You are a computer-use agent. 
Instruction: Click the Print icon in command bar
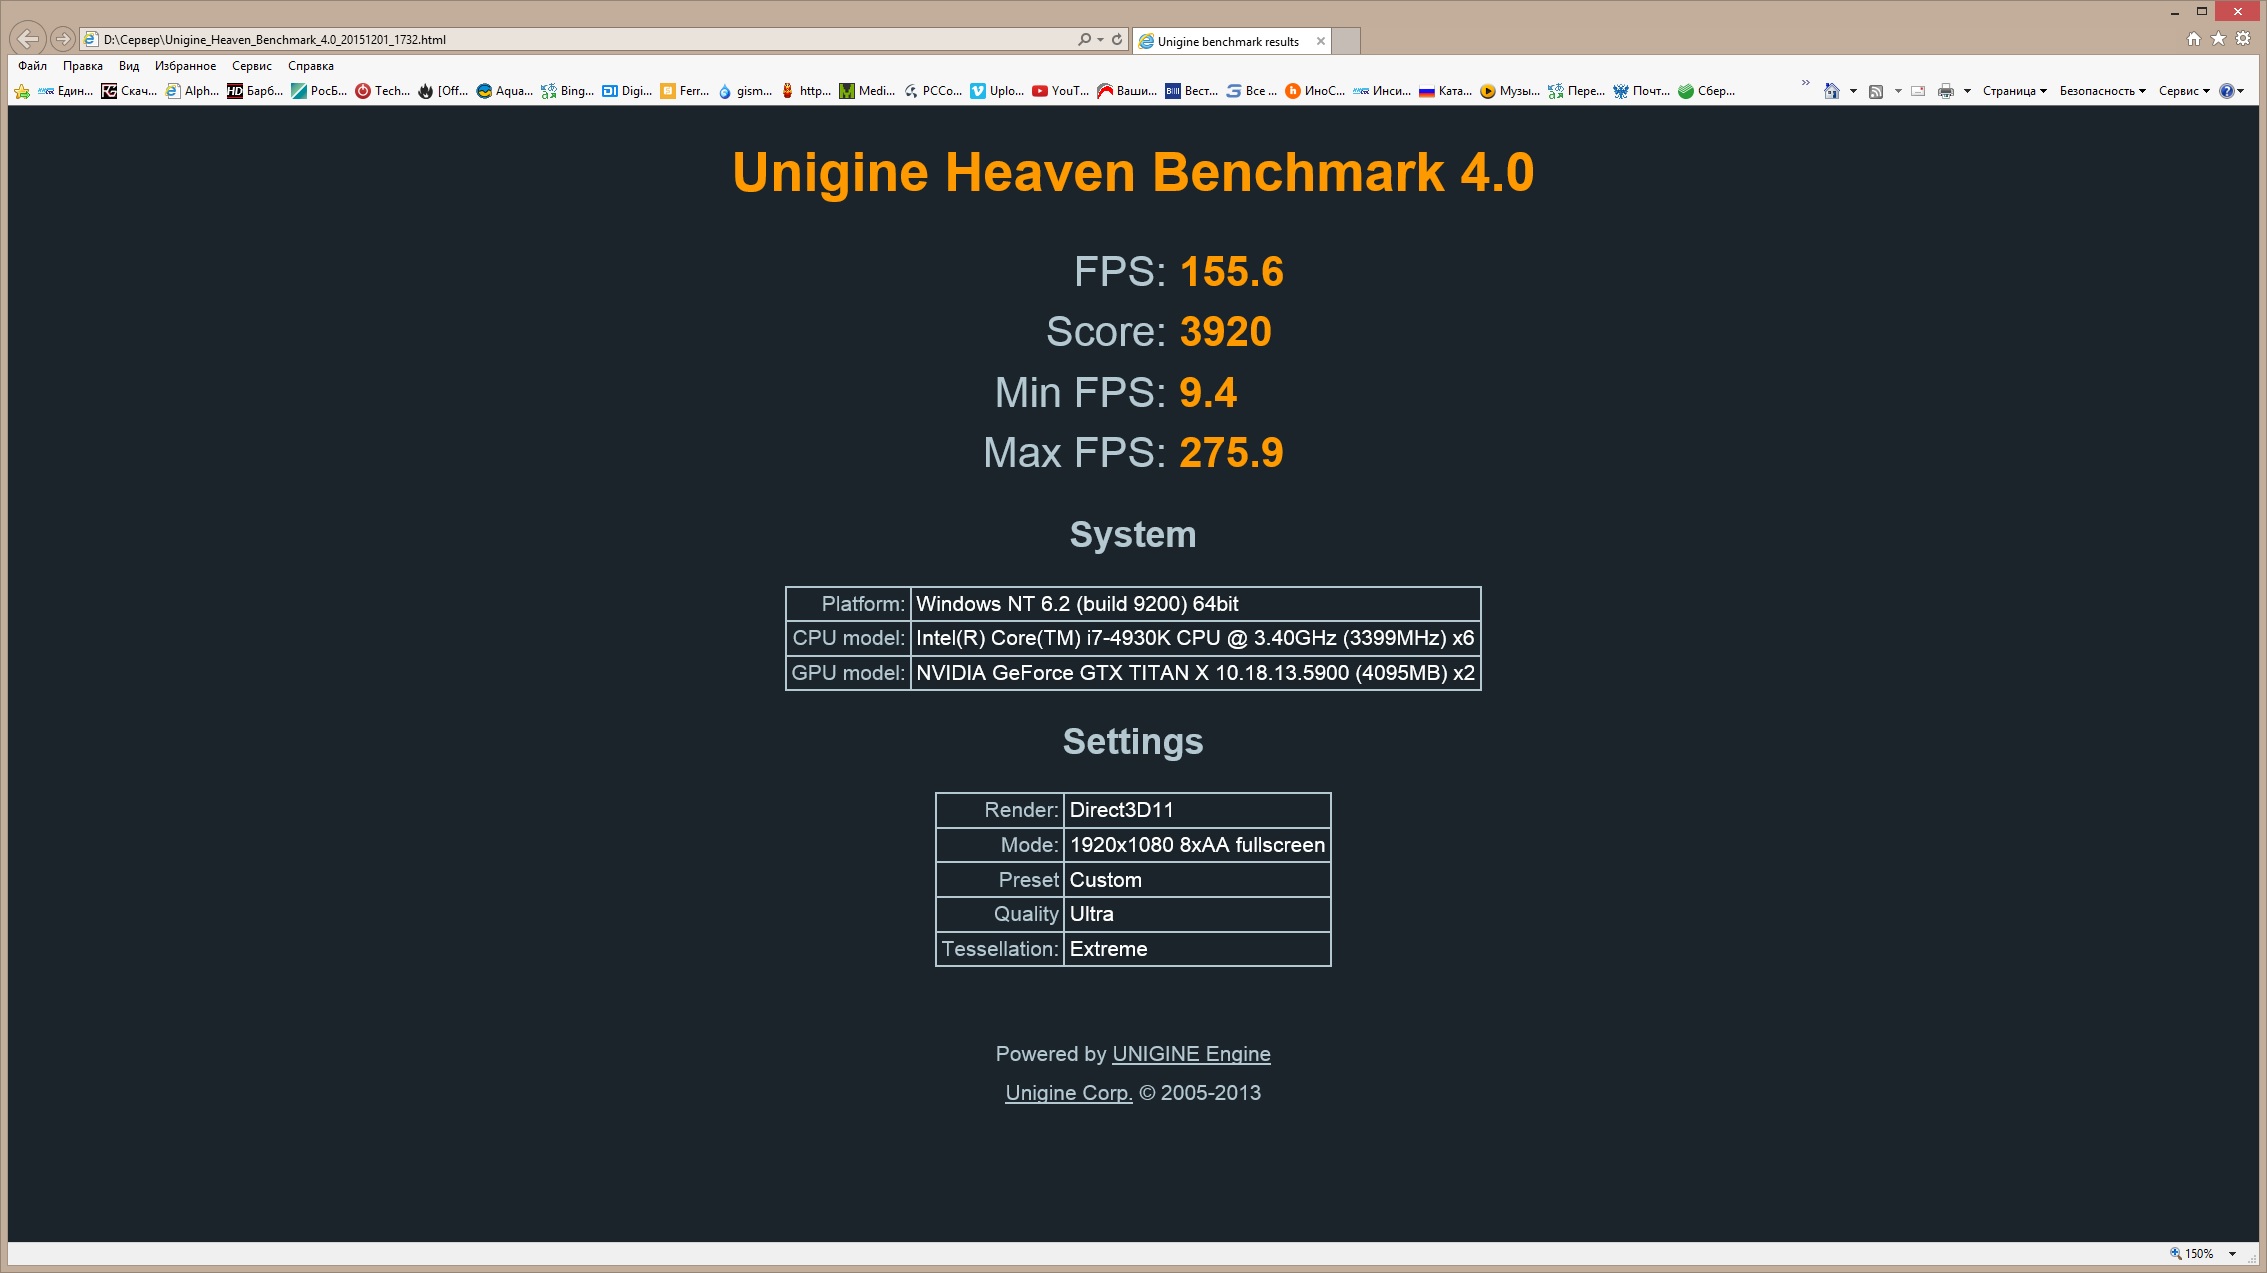1945,91
